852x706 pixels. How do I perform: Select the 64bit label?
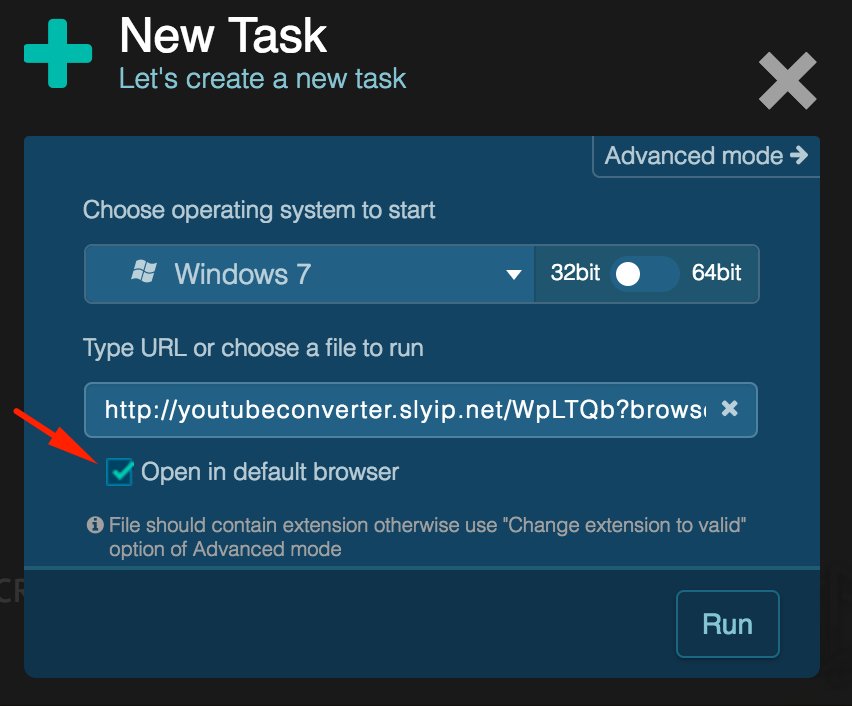[x=716, y=273]
